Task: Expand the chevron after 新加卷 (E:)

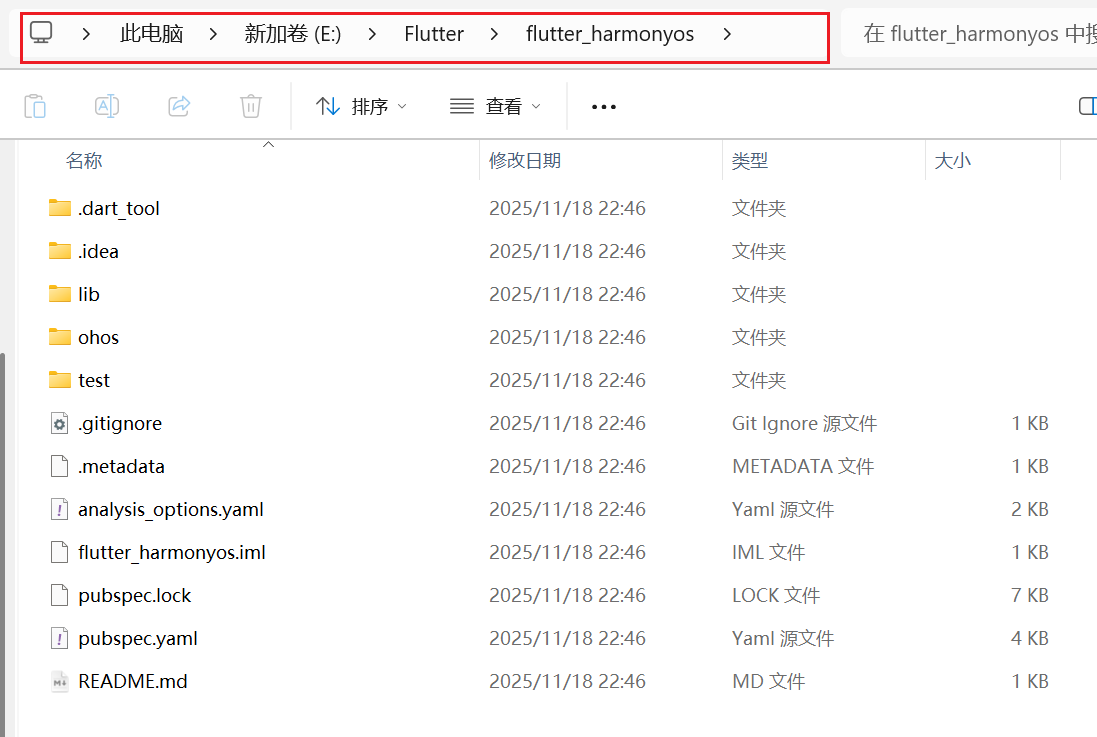Action: click(372, 34)
